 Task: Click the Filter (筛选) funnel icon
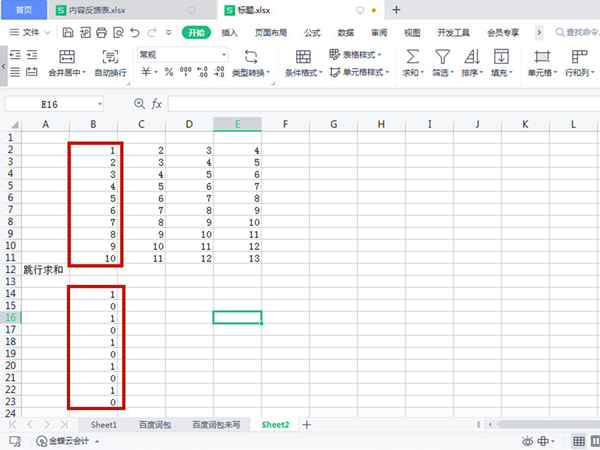441,56
